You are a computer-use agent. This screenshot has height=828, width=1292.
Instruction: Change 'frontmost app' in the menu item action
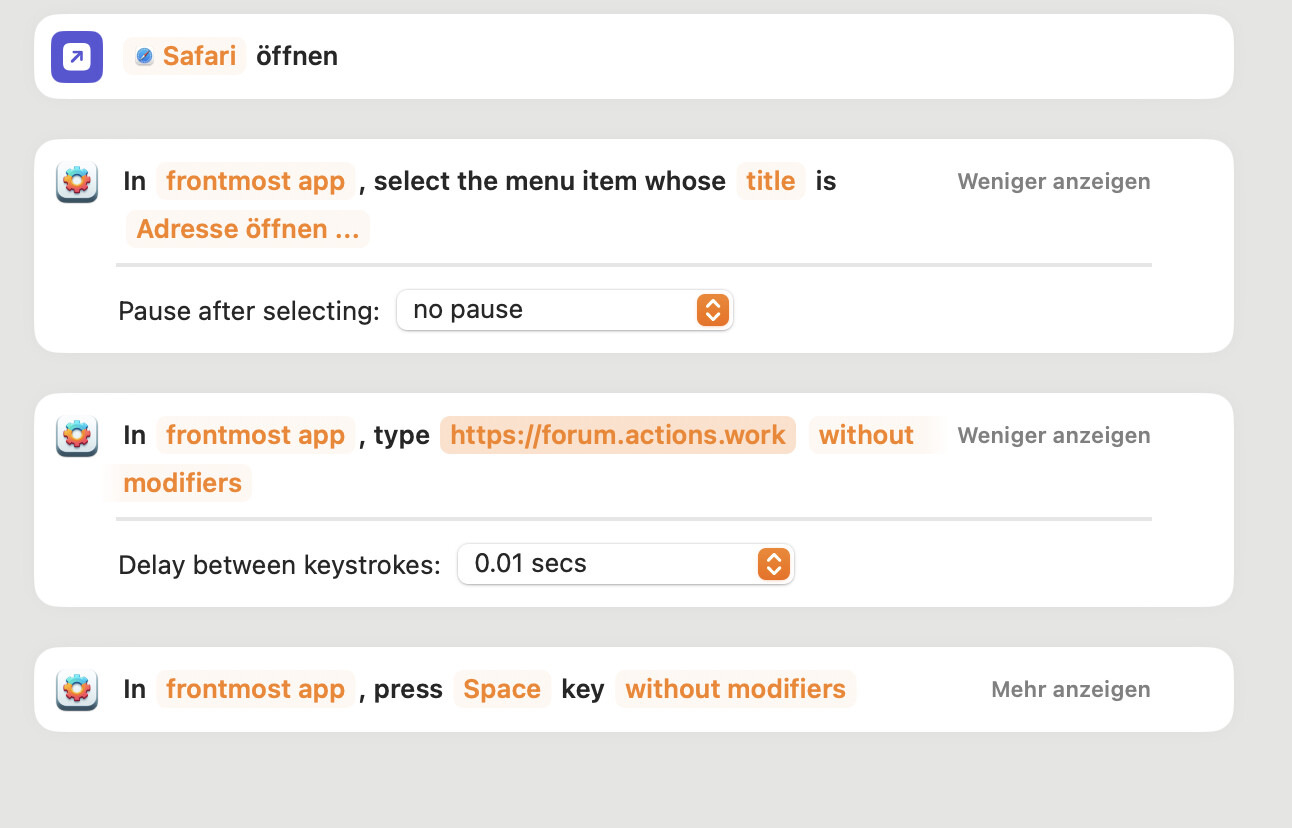(x=255, y=181)
